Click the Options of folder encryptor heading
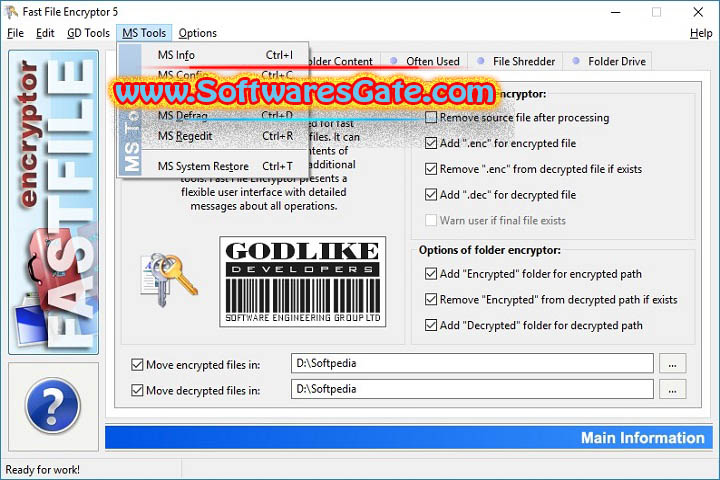720x480 pixels. 489,250
